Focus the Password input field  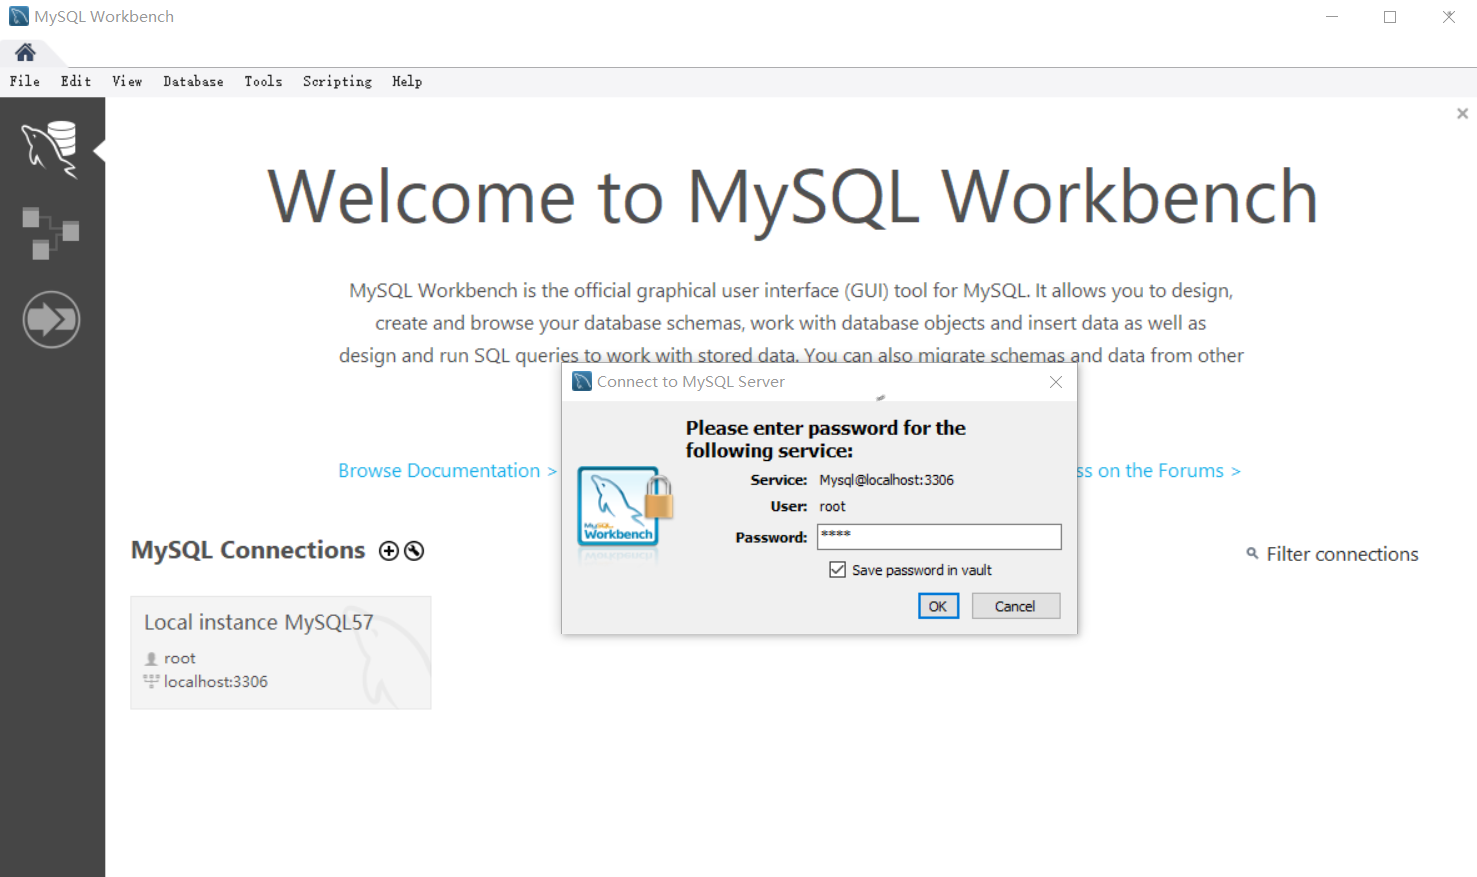939,537
